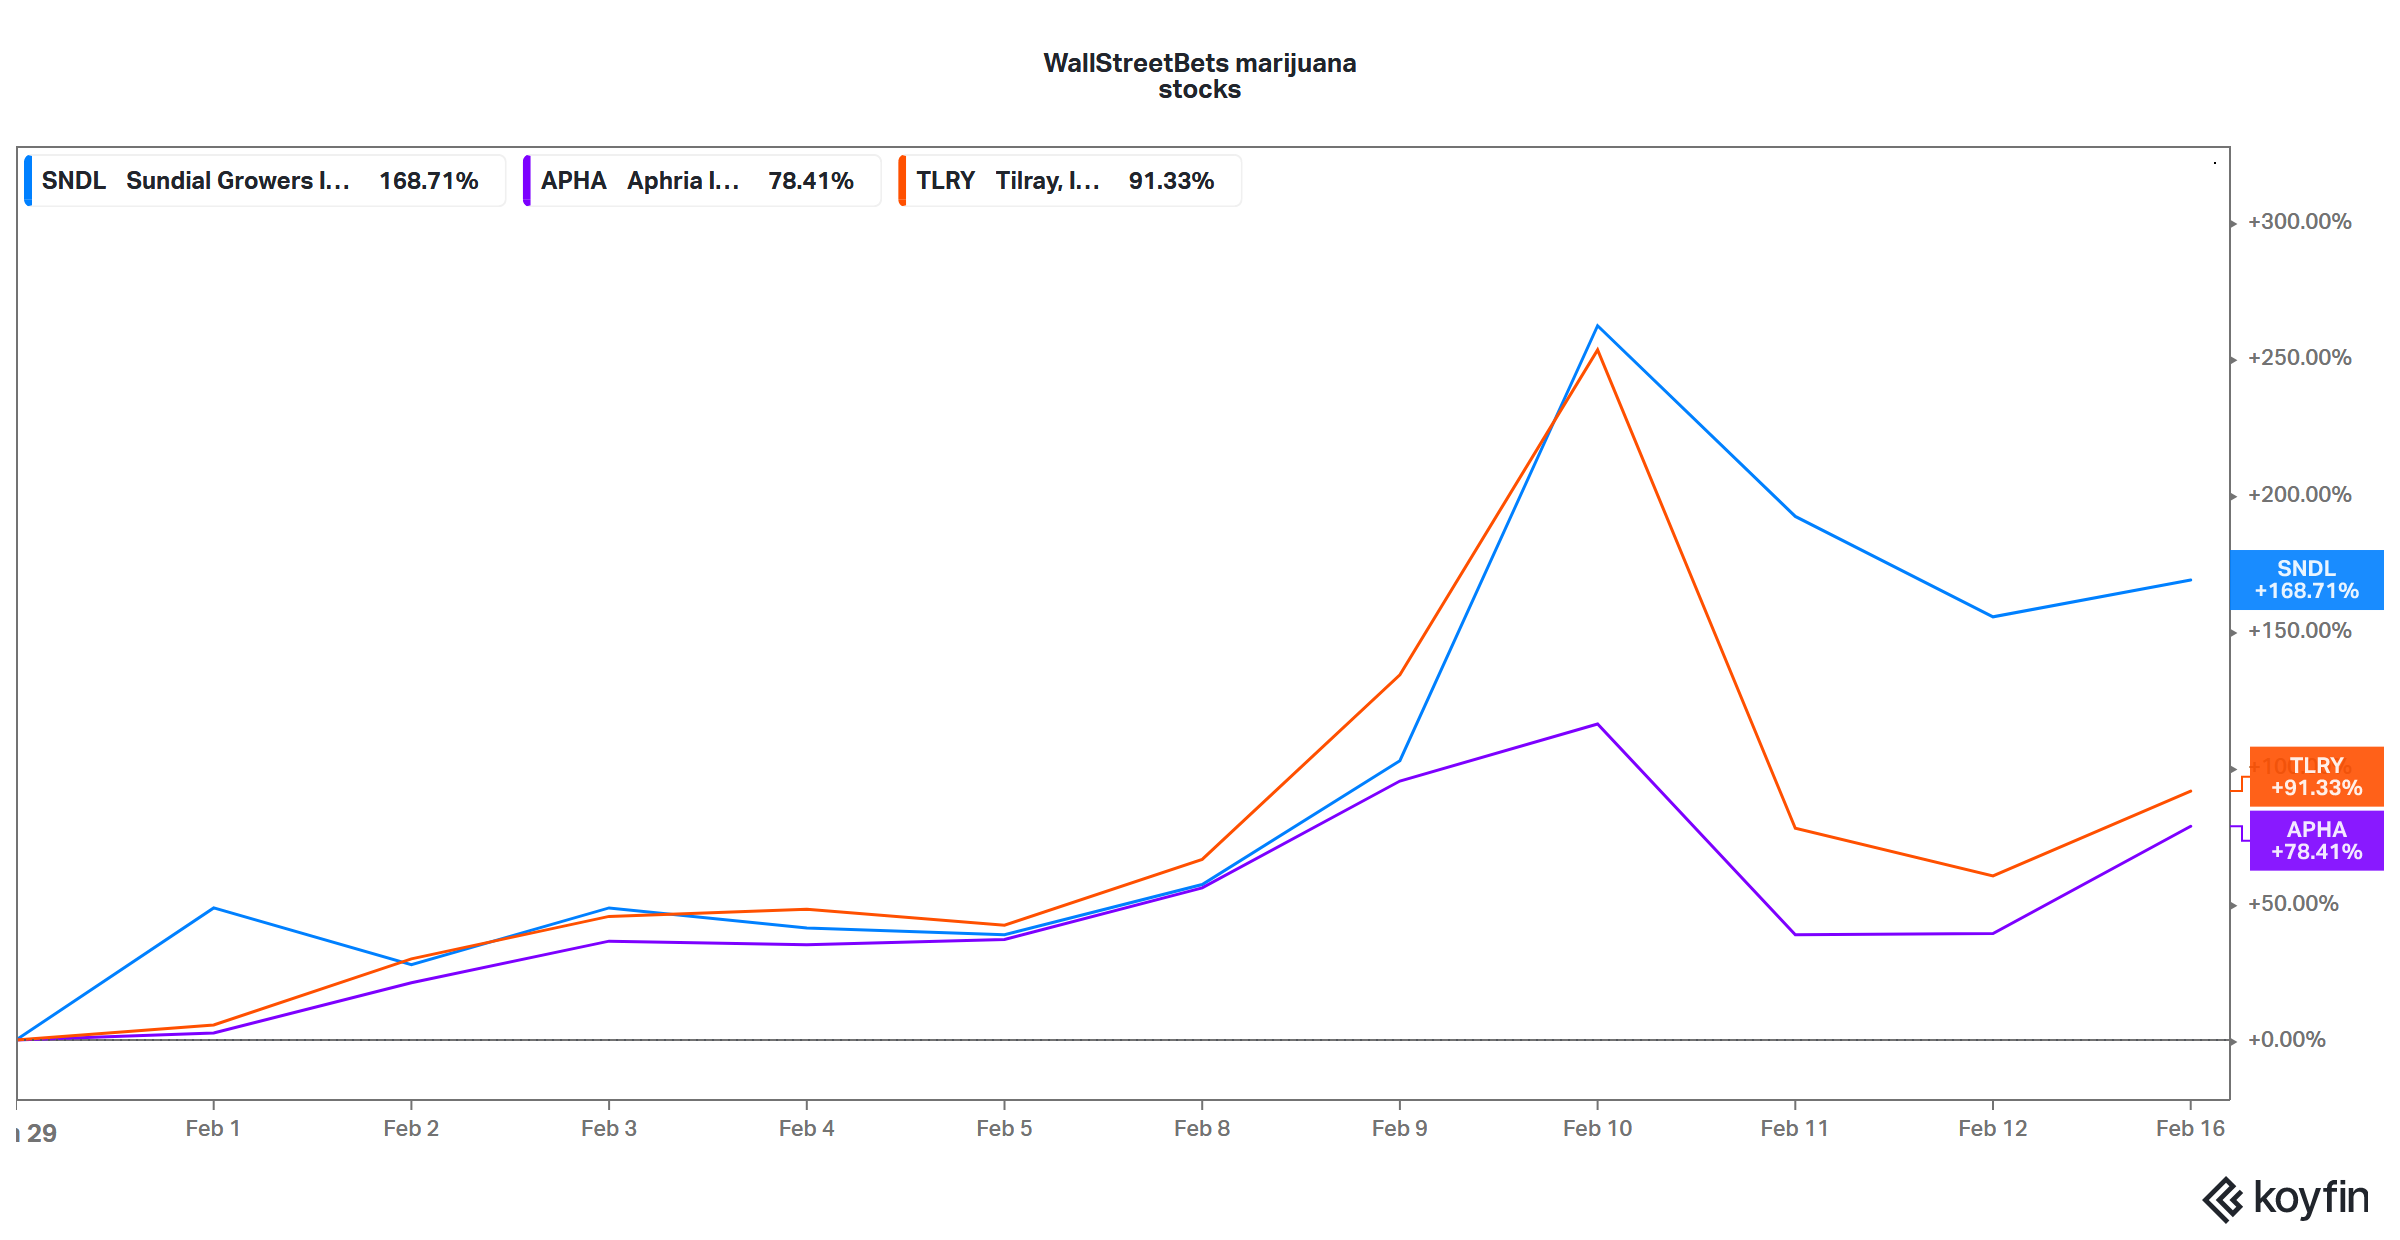This screenshot has height=1240, width=2400.
Task: Click the purple APHA legend color bar
Action: [526, 181]
